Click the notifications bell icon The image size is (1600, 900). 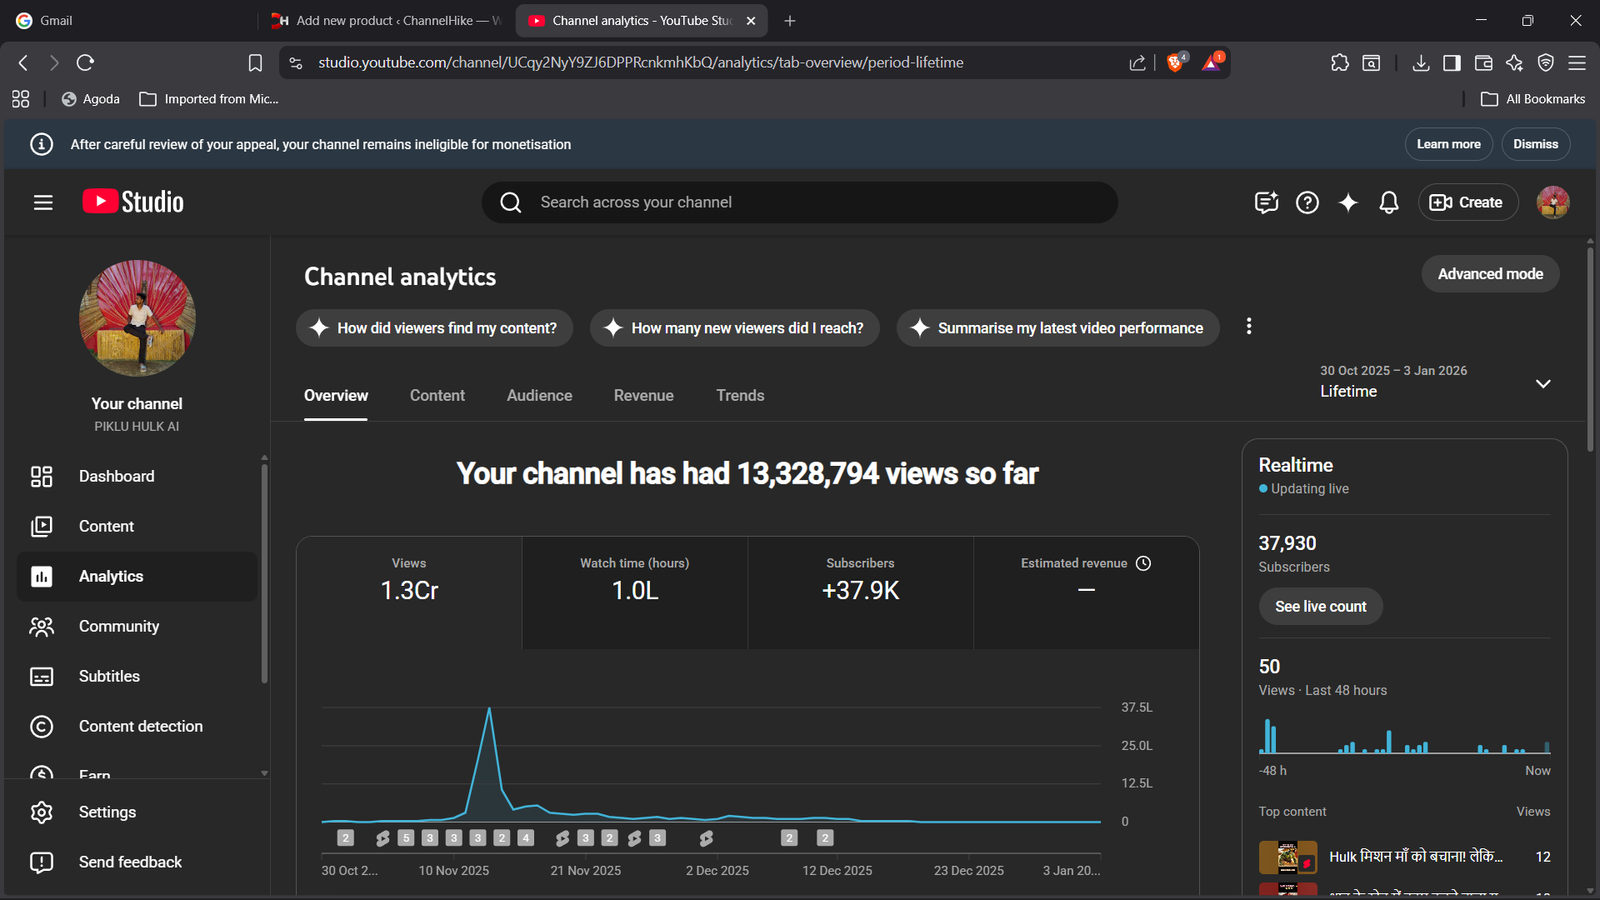[x=1388, y=202]
